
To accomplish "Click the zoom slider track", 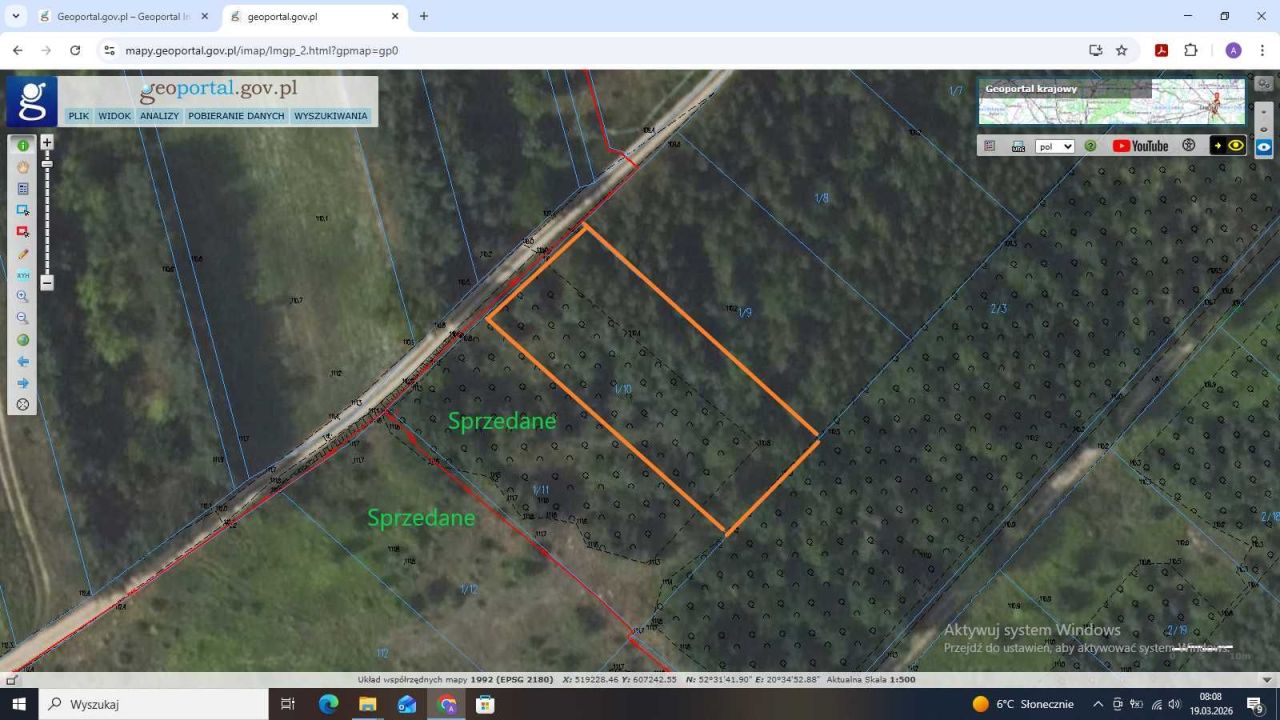I will 47,212.
